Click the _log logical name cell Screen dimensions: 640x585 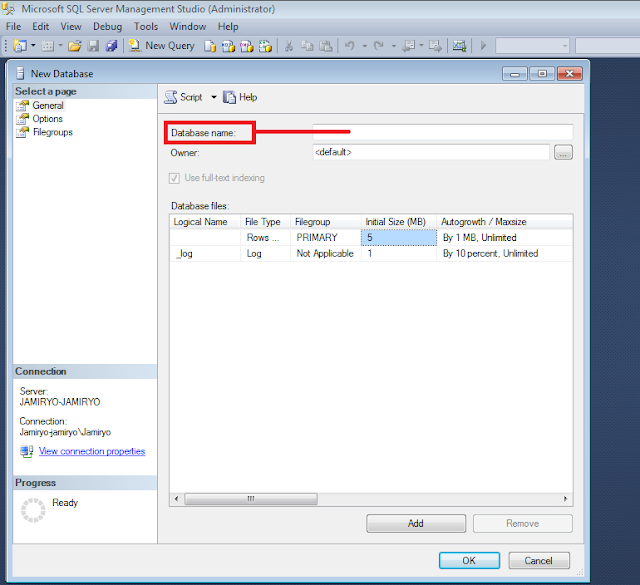pos(205,254)
